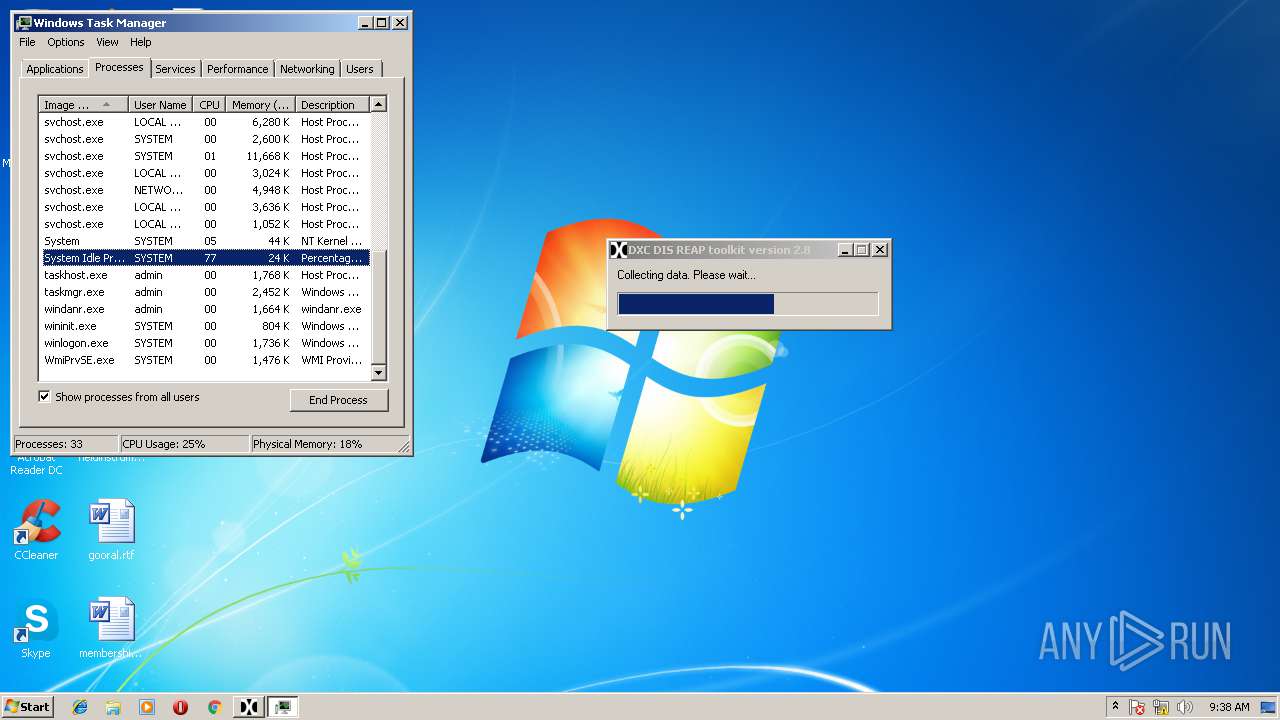Click the process list scroll down arrow
Viewport: 1280px width, 720px height.
coord(378,373)
